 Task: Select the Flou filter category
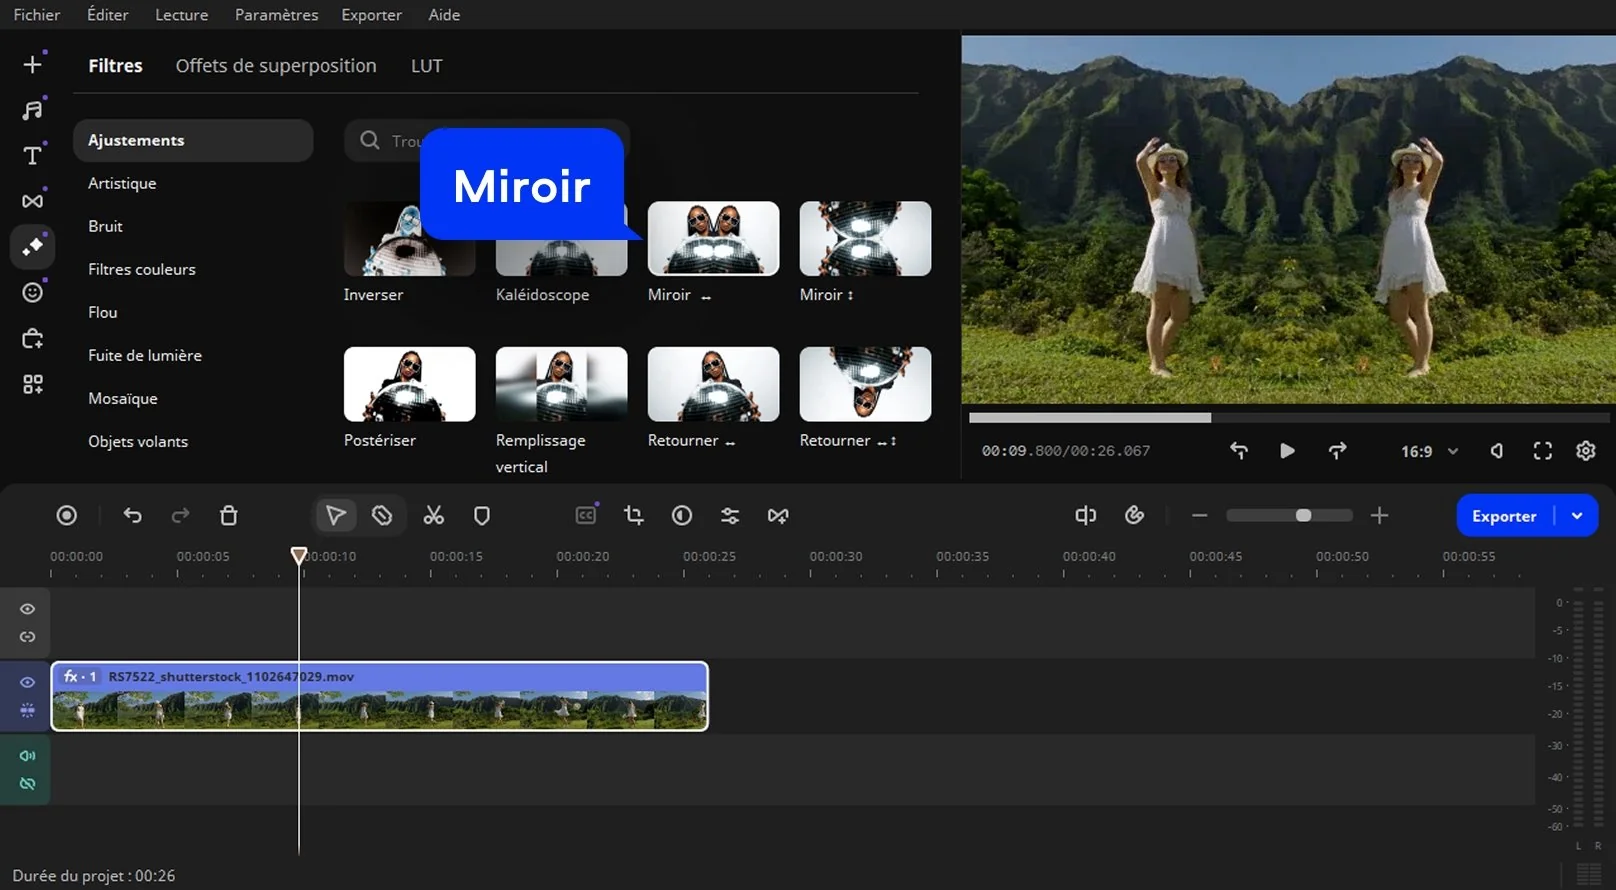[102, 312]
